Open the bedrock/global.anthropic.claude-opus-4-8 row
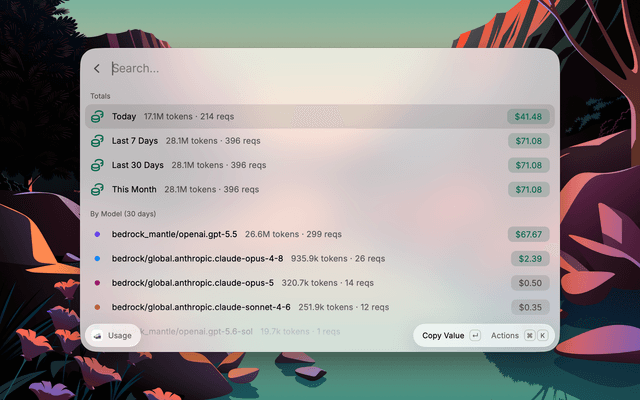The image size is (640, 400). (320, 258)
